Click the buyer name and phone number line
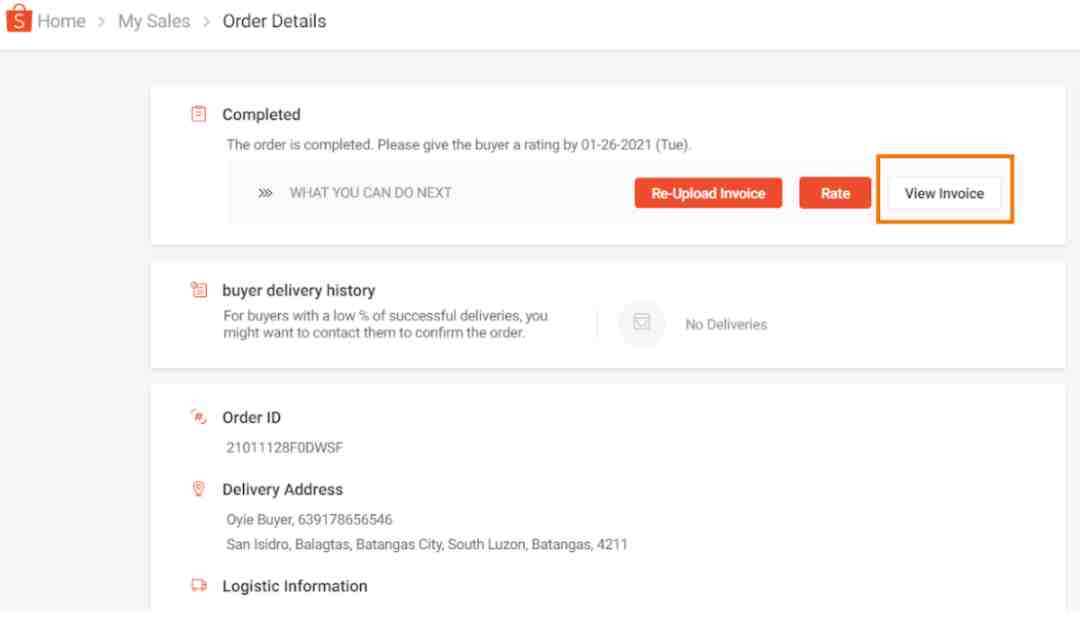 (x=309, y=519)
